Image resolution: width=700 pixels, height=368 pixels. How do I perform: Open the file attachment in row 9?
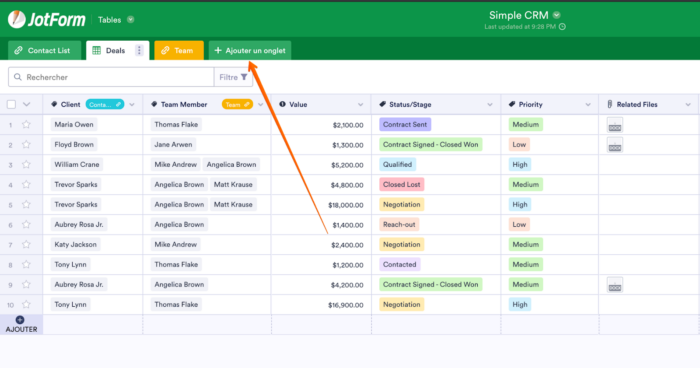615,285
